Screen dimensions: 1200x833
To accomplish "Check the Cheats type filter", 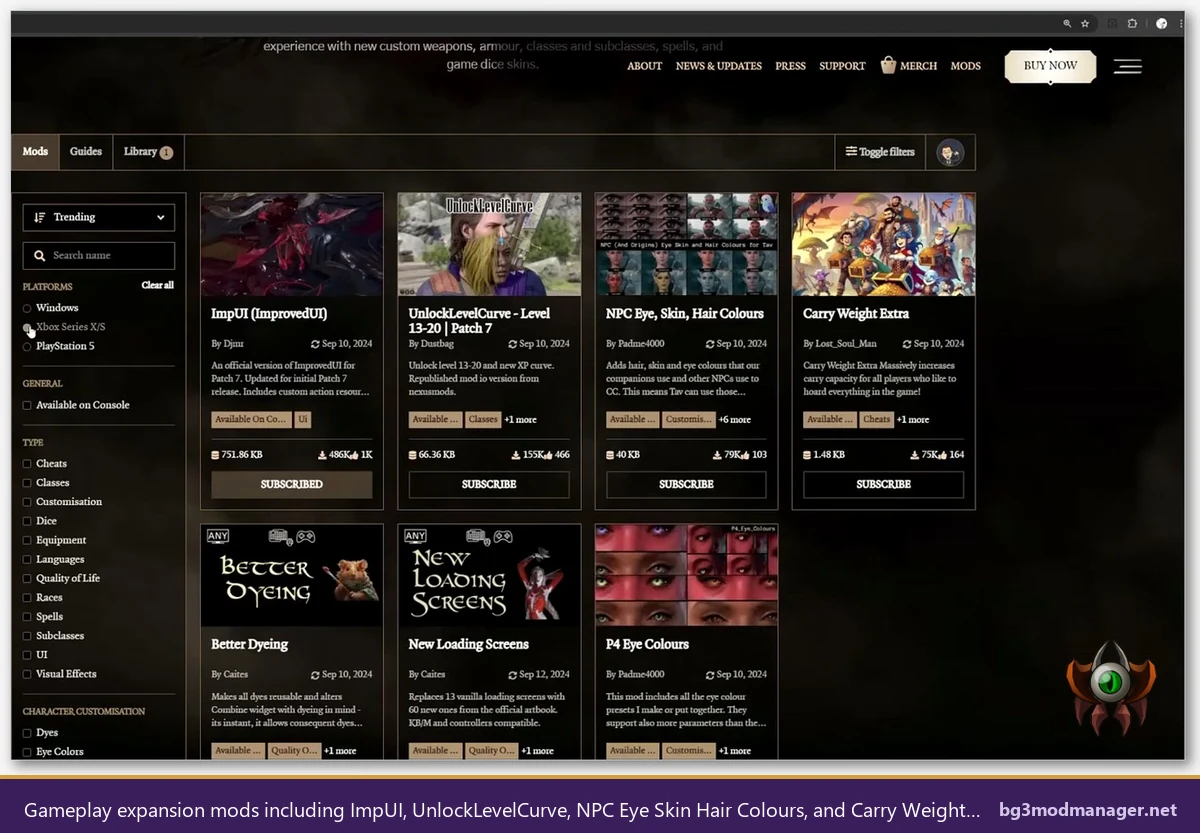I will 27,464.
